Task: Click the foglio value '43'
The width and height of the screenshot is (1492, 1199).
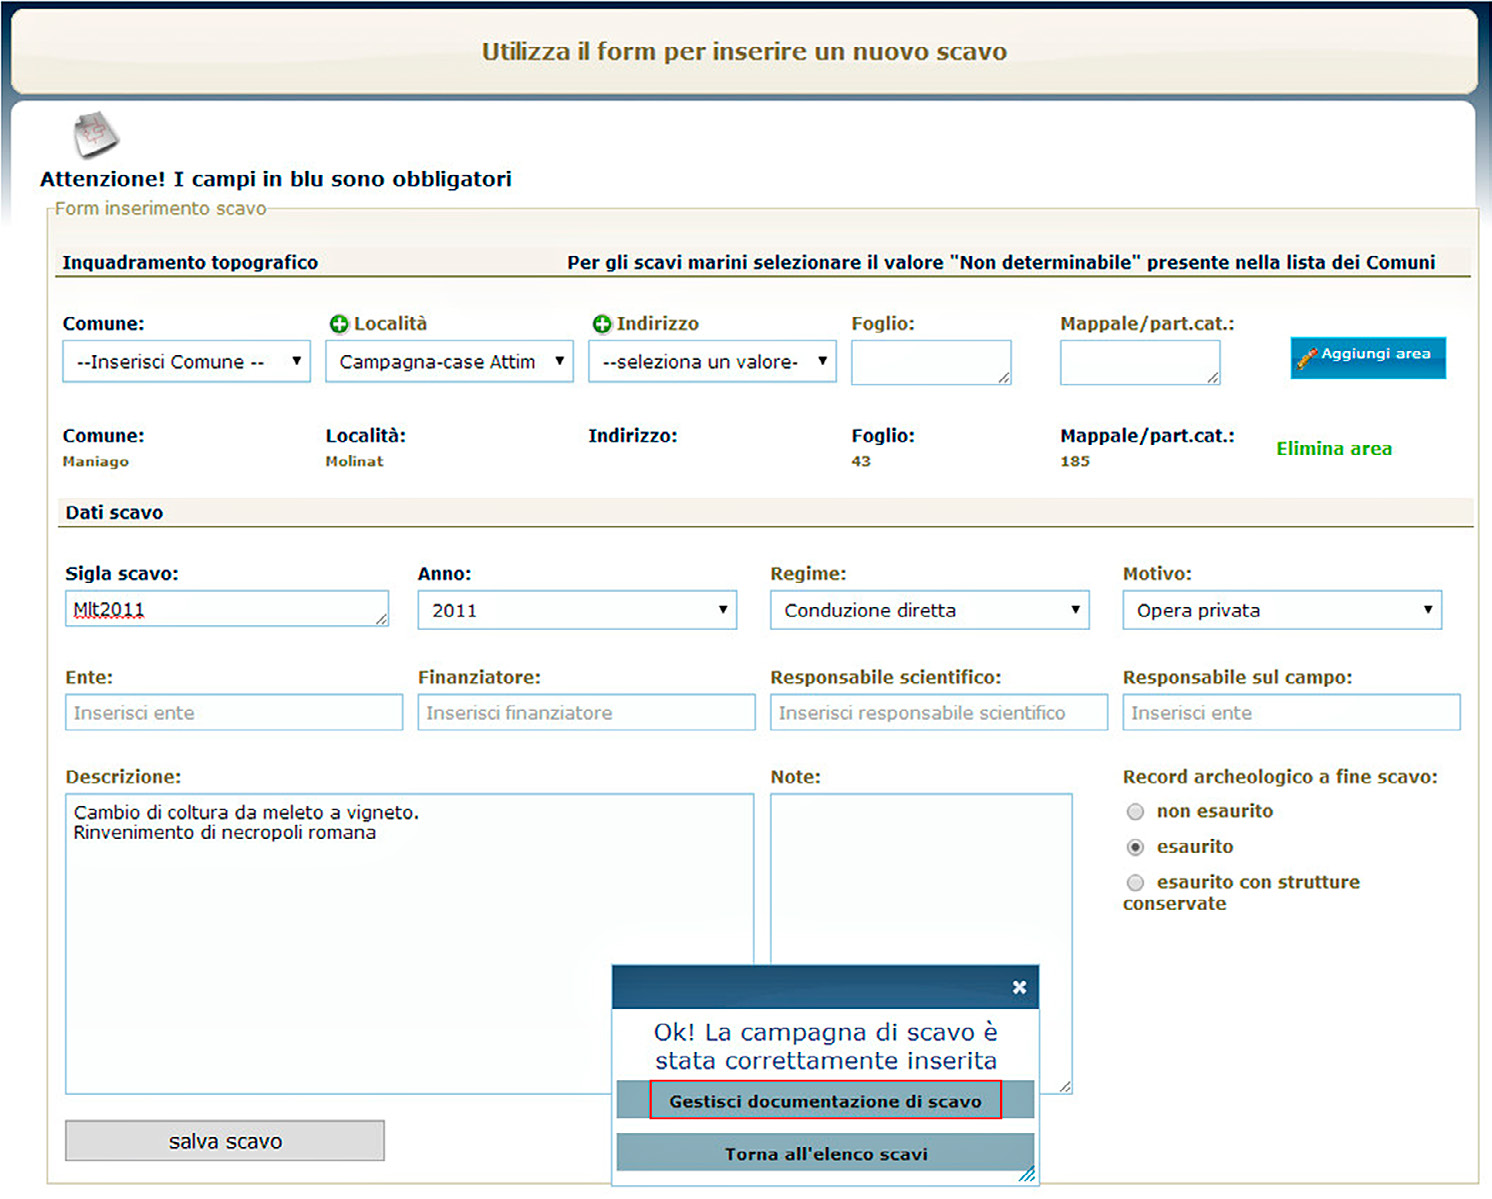Action: pyautogui.click(x=861, y=461)
